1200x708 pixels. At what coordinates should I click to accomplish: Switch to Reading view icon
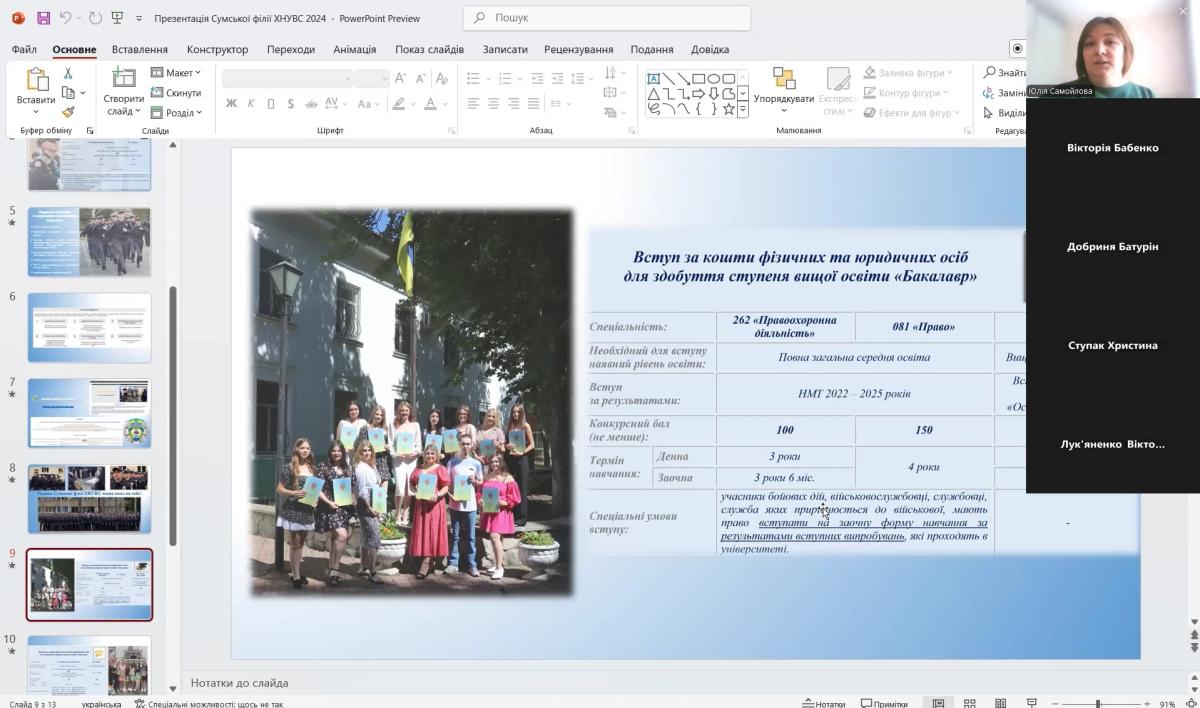[x=1000, y=703]
